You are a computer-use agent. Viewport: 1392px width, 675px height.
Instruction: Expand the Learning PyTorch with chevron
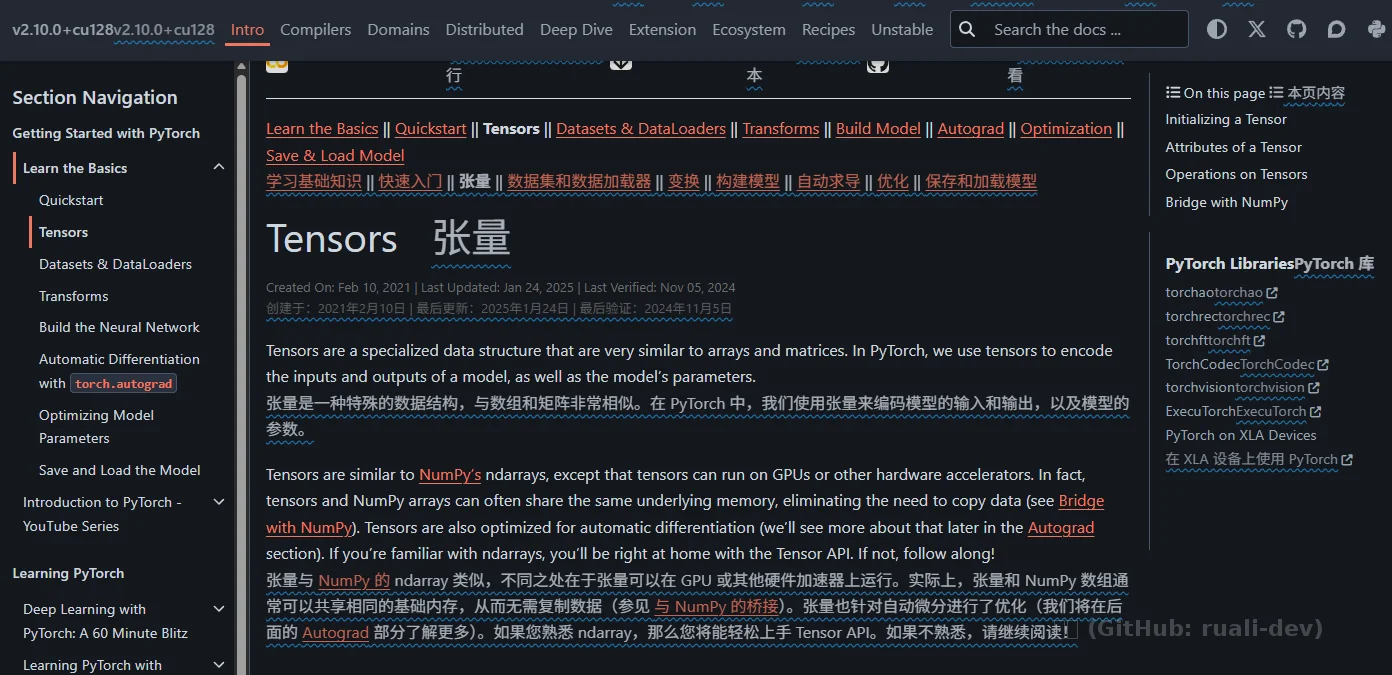pos(219,665)
